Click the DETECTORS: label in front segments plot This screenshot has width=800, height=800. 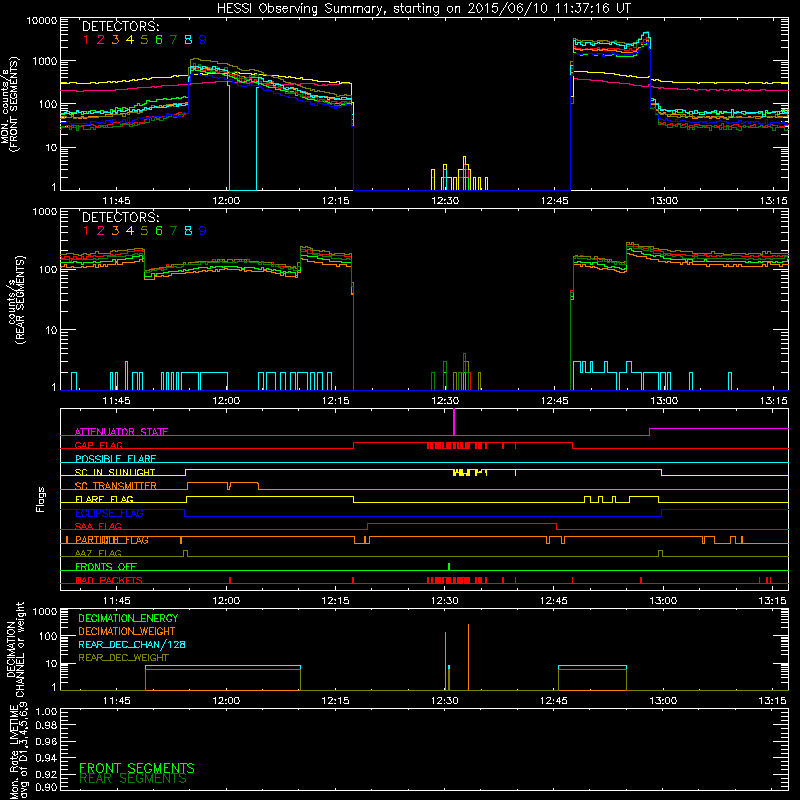pos(120,26)
